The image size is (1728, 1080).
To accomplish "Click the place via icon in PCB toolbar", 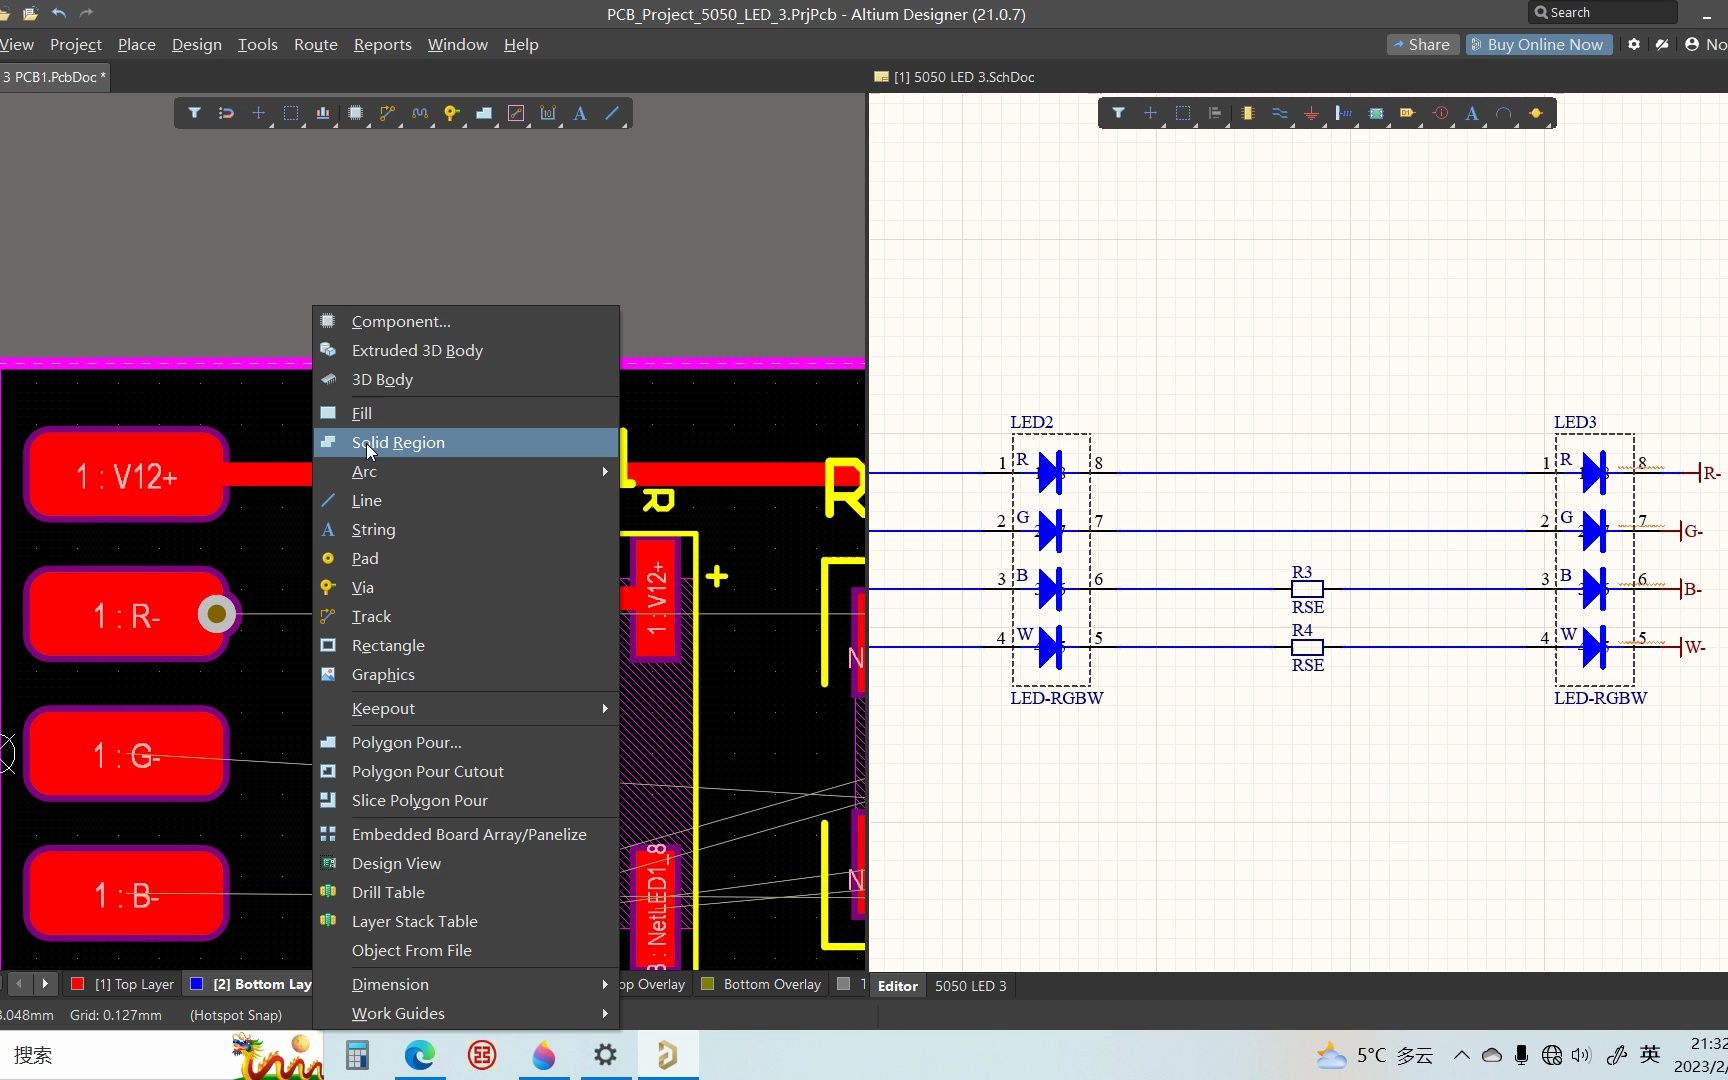I will pos(451,113).
